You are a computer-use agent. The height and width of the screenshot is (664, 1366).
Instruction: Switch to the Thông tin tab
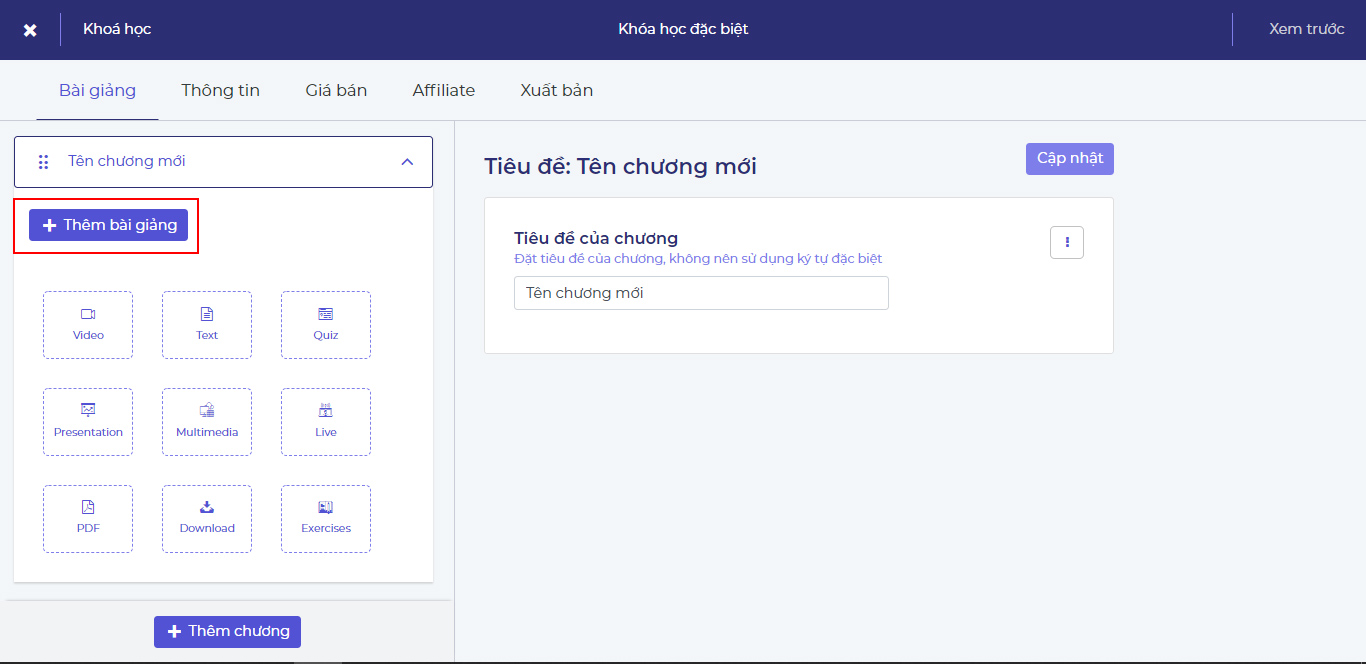220,90
